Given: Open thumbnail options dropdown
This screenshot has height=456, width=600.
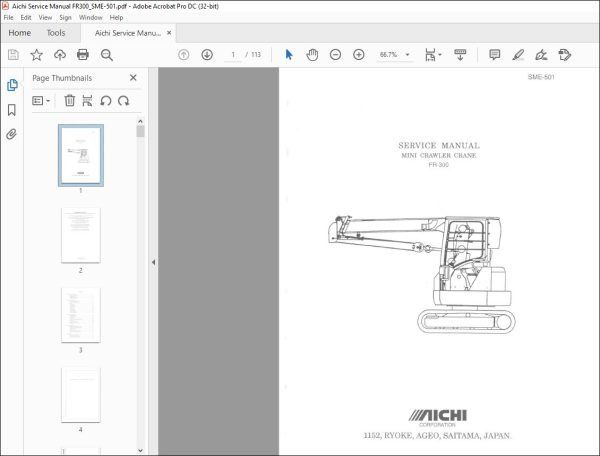Looking at the screenshot, I should (x=41, y=101).
